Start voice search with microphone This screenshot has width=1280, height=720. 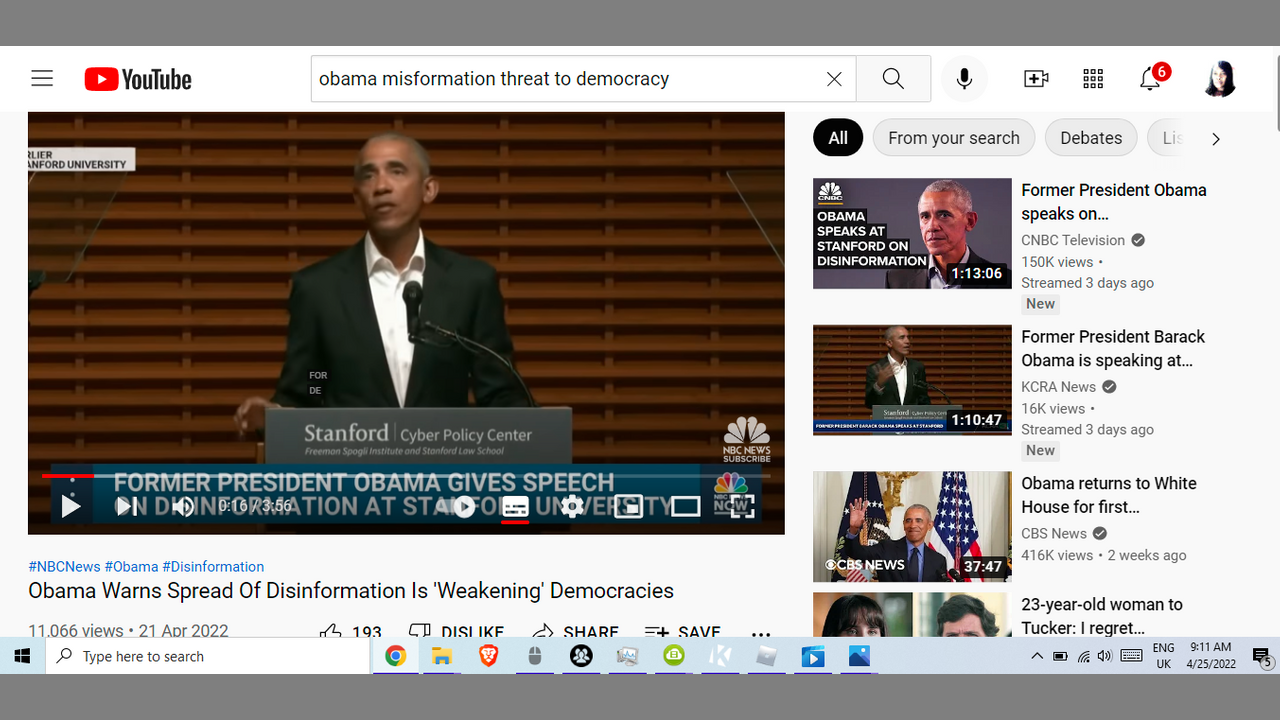pos(964,79)
